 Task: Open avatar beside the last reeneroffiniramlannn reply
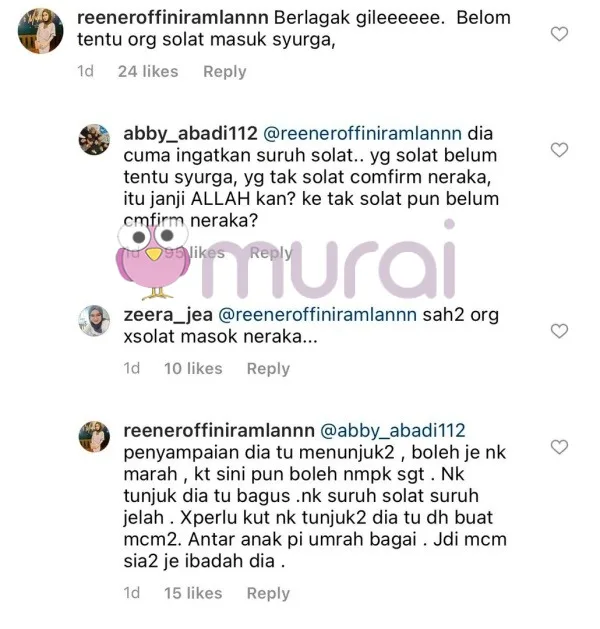(94, 436)
